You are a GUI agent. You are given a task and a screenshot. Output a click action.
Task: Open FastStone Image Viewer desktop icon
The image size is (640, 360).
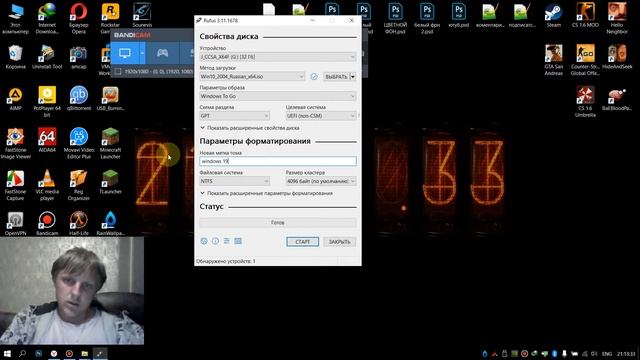point(15,143)
